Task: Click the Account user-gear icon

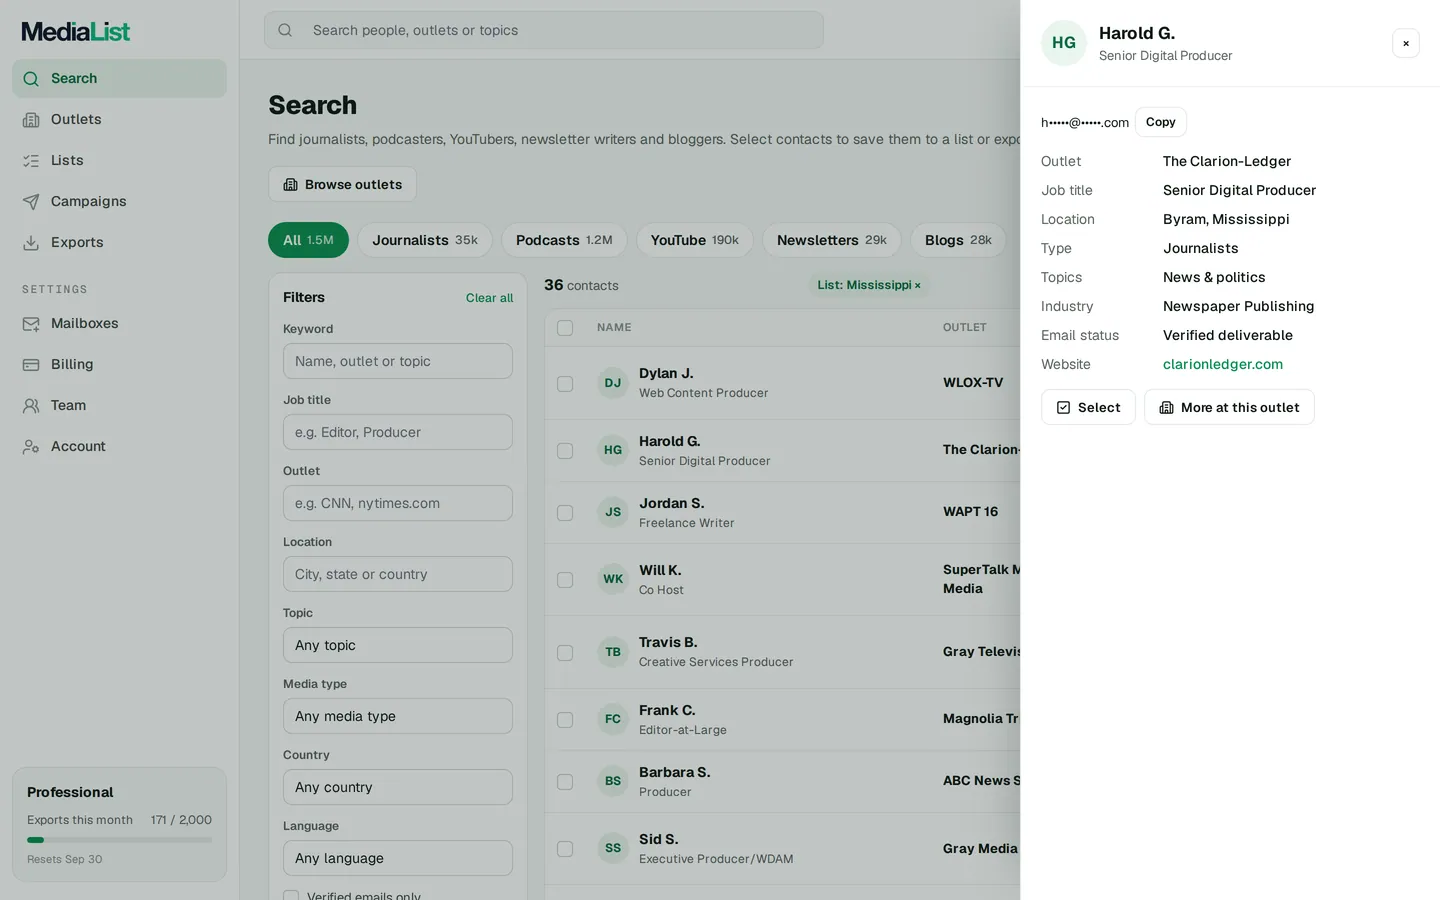Action: [x=31, y=447]
